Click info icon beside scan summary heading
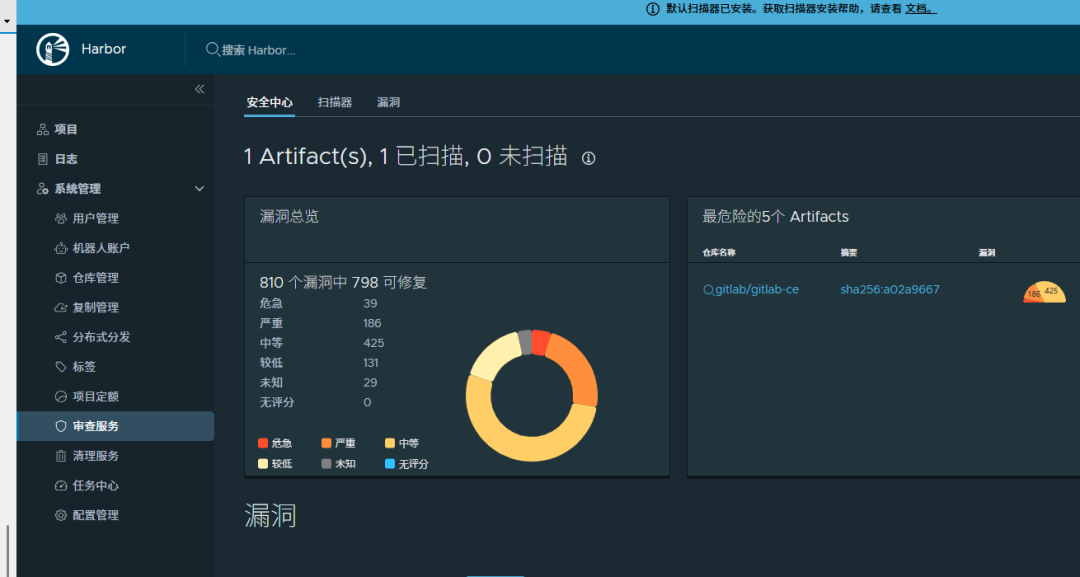 tap(588, 158)
